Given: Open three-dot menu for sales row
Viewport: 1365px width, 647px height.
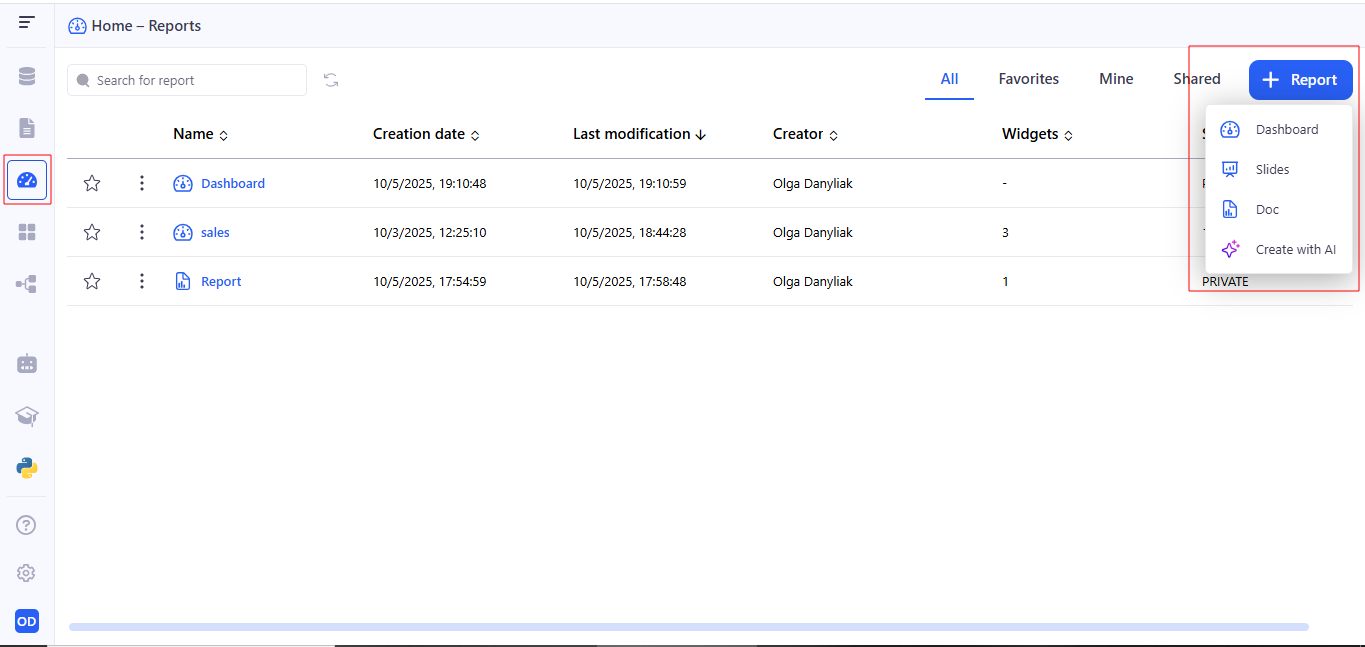Looking at the screenshot, I should tap(142, 232).
